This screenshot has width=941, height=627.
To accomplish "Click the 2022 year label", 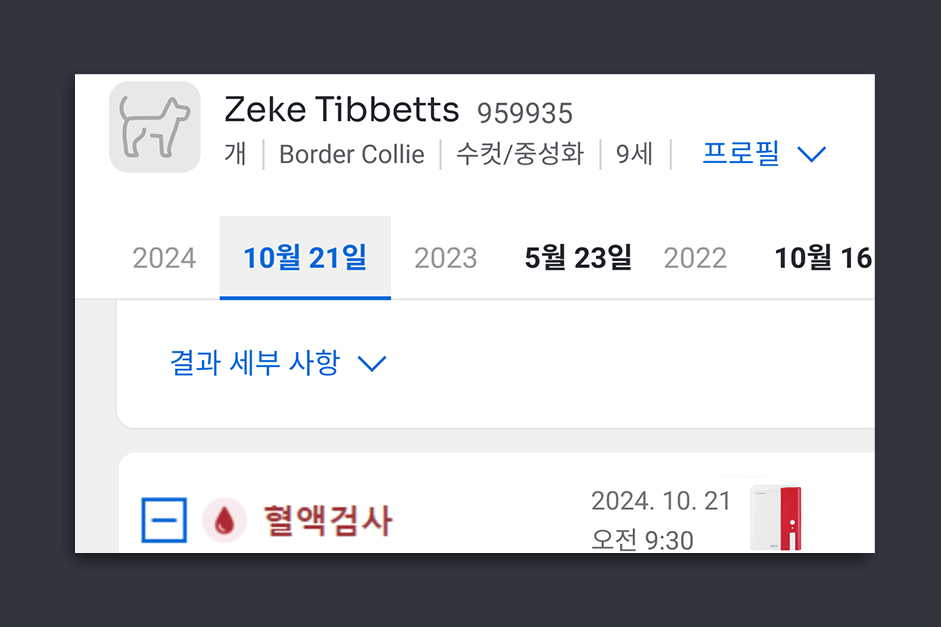I will [695, 258].
